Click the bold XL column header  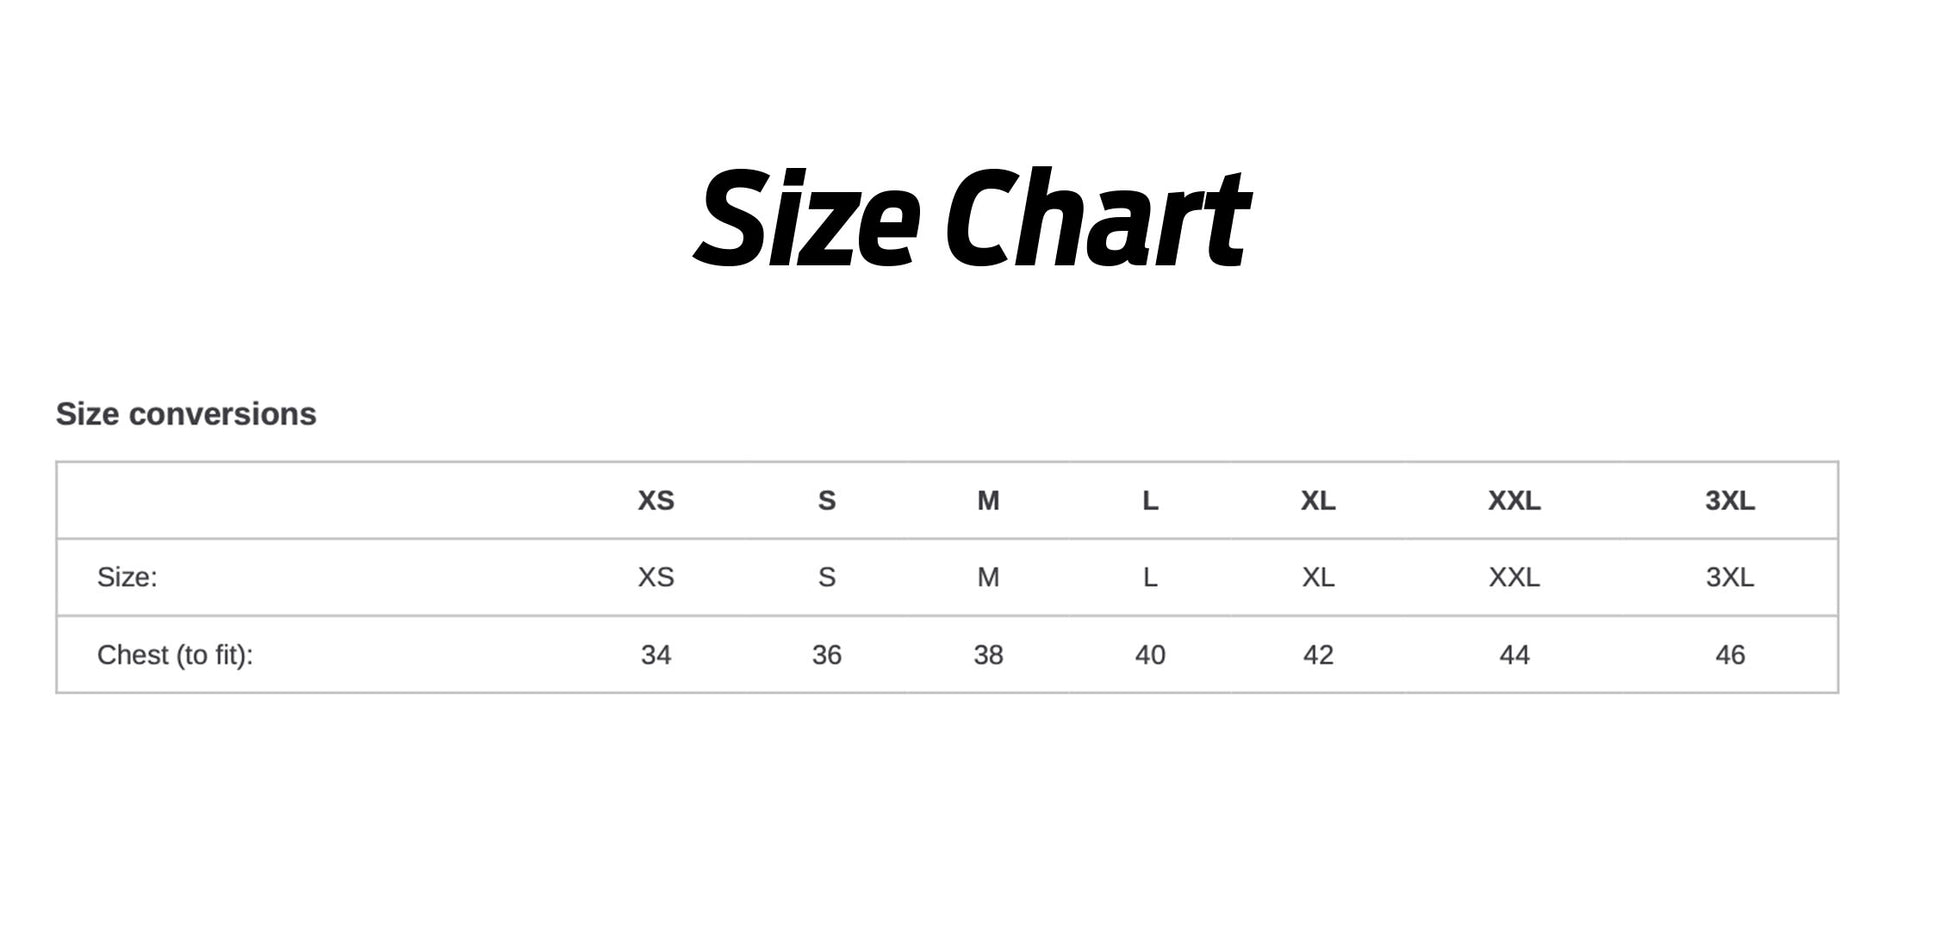(1318, 501)
